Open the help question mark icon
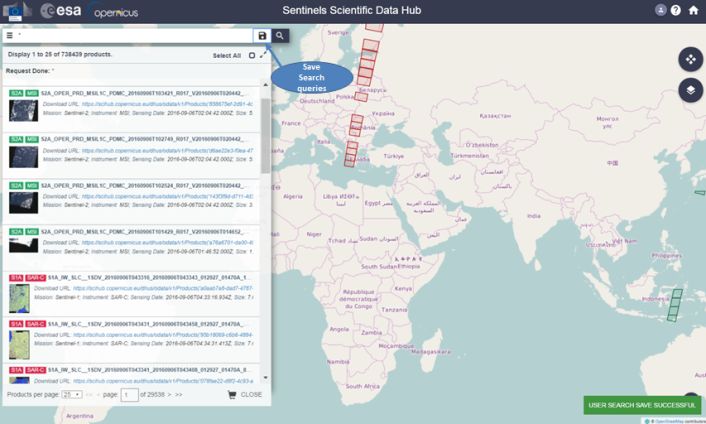This screenshot has height=424, width=706. 676,10
